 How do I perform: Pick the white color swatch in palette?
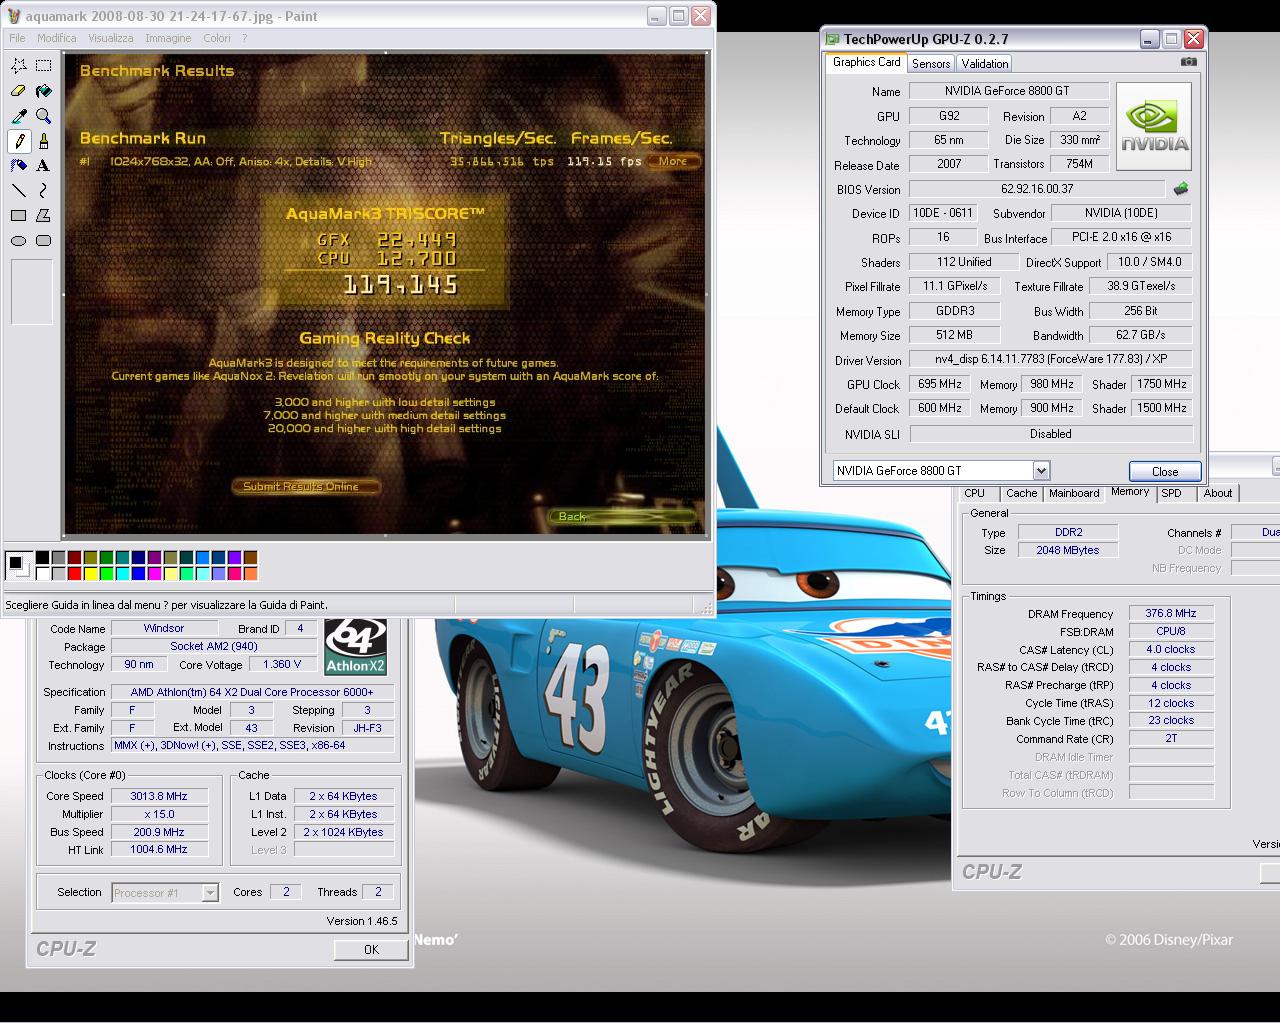(43, 573)
